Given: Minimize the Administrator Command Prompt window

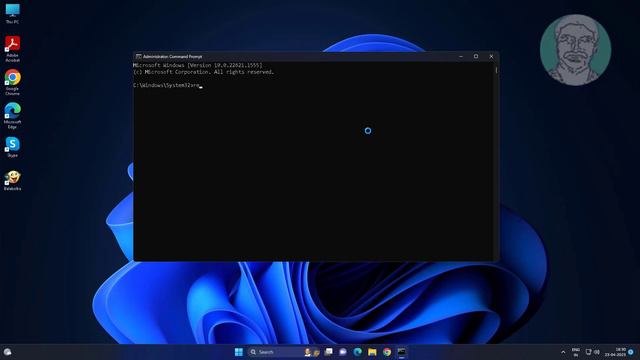Looking at the screenshot, I should (461, 56).
